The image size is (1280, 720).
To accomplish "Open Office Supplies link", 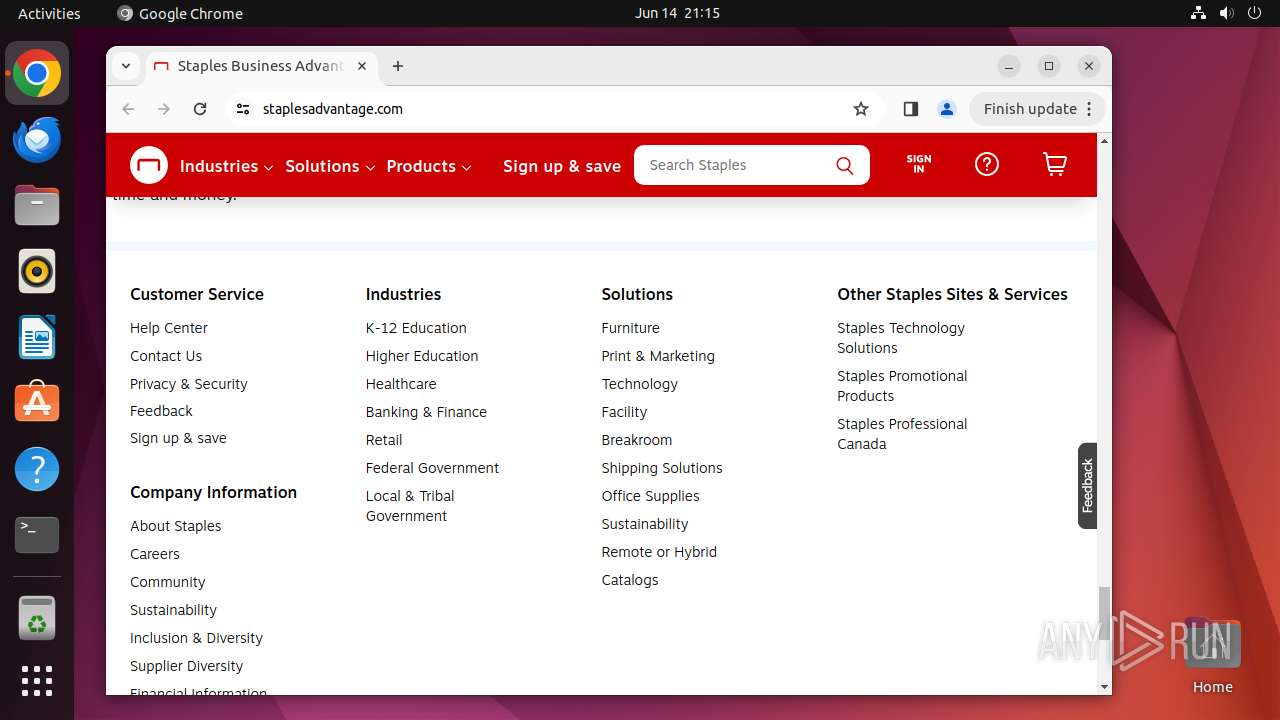I will click(651, 496).
